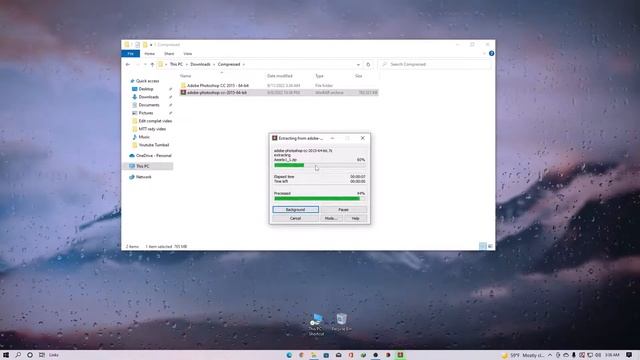The height and width of the screenshot is (360, 640).
Task: Click This PC in the address breadcrumb
Action: point(176,64)
